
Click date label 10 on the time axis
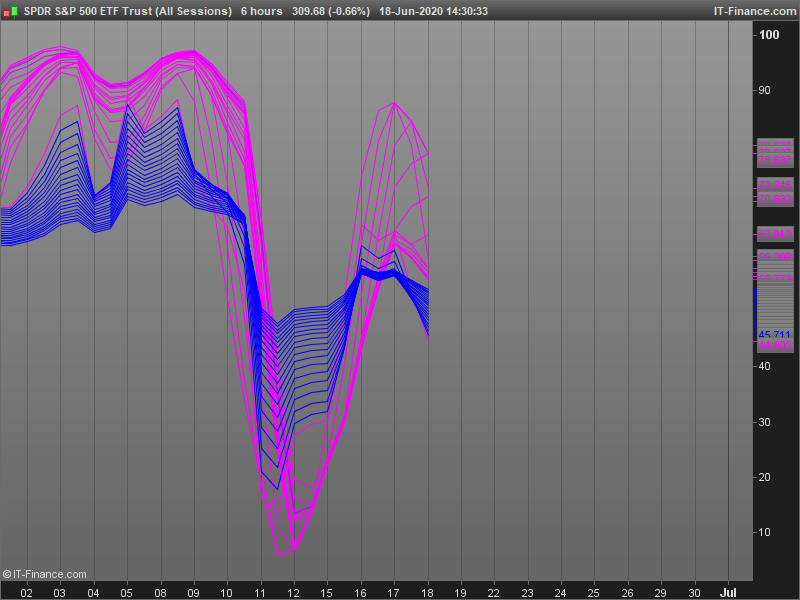pyautogui.click(x=227, y=593)
